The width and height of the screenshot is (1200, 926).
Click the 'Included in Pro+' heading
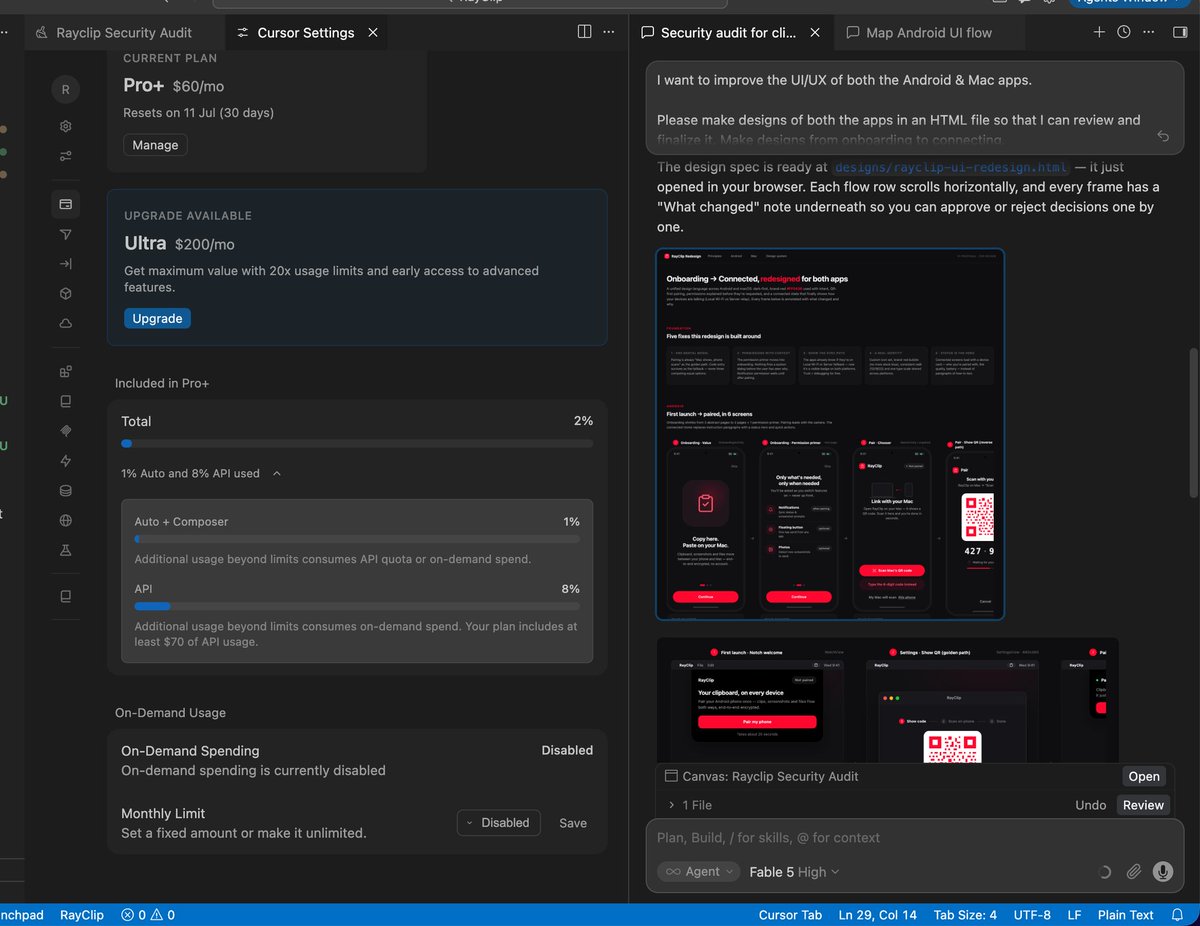click(x=162, y=383)
